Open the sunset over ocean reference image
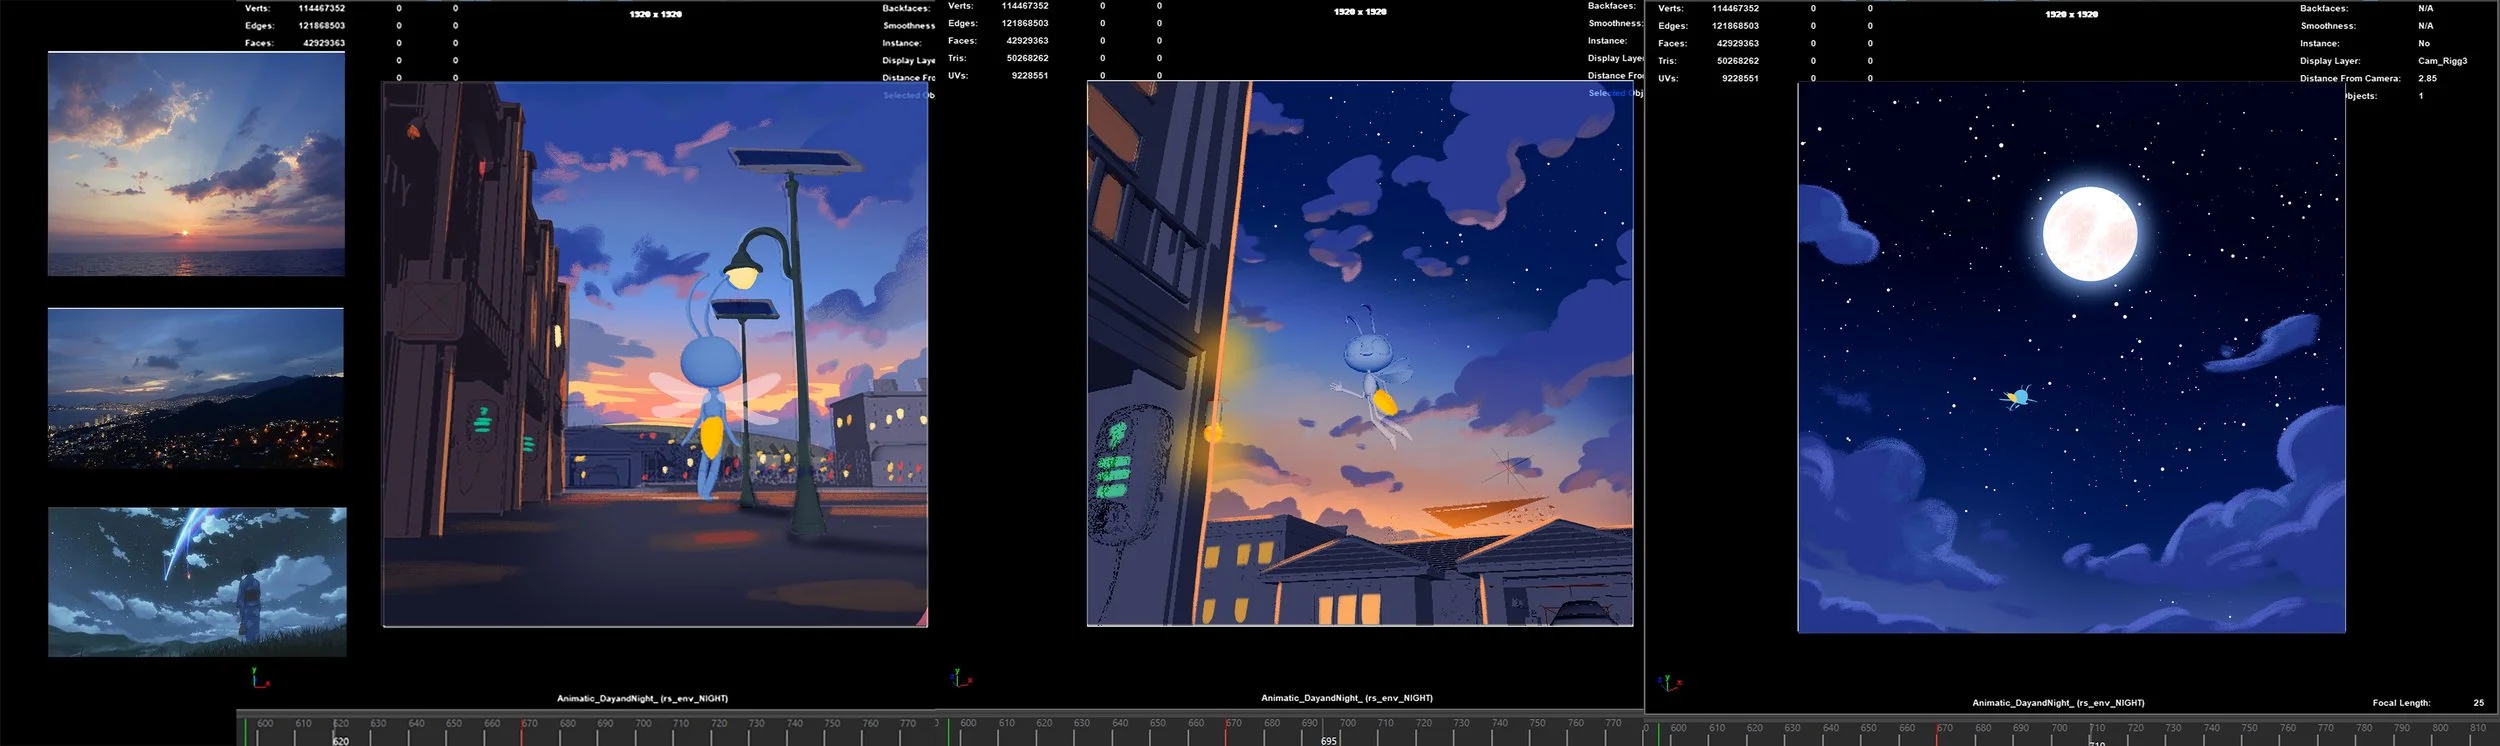2500x746 pixels. point(197,164)
